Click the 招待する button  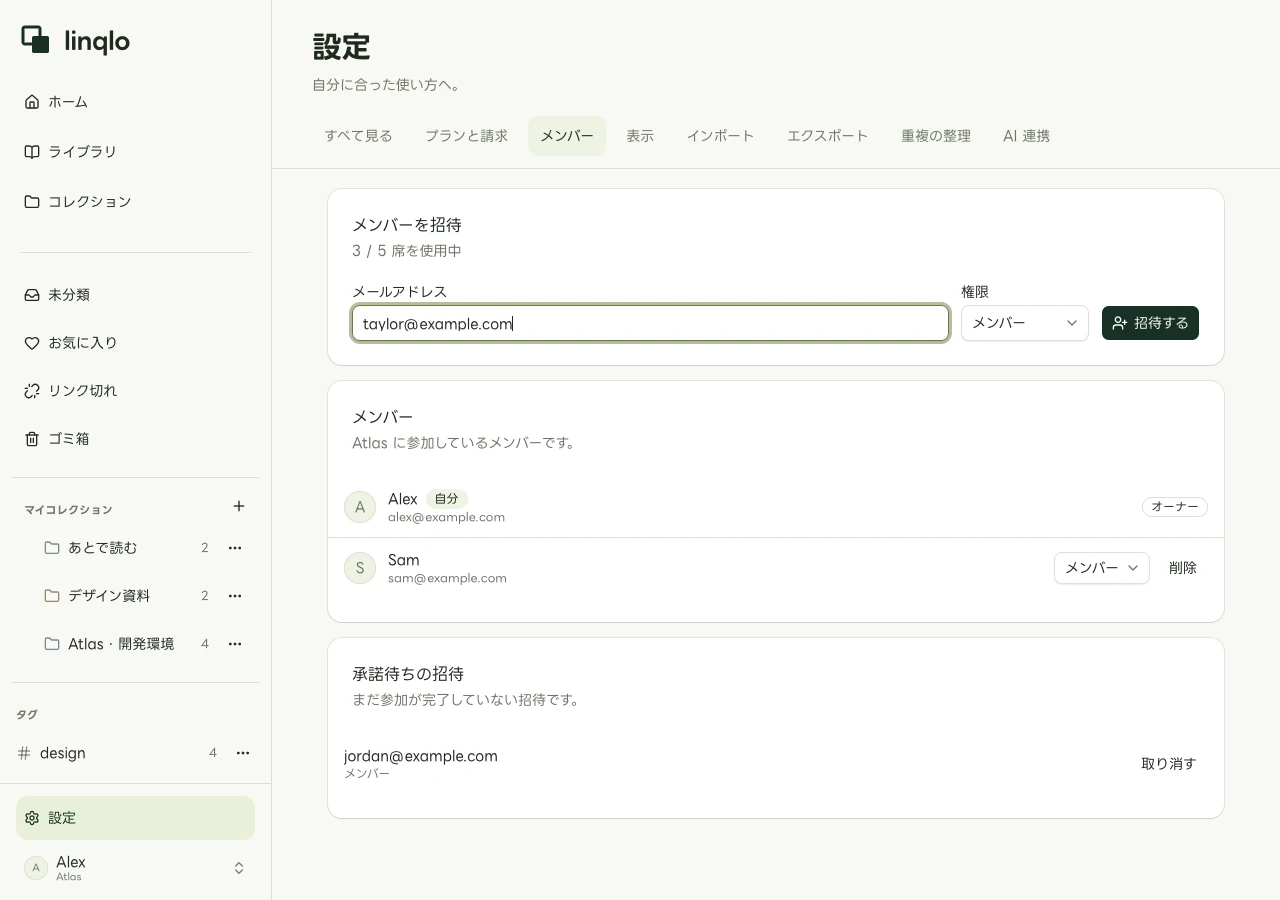(x=1150, y=323)
